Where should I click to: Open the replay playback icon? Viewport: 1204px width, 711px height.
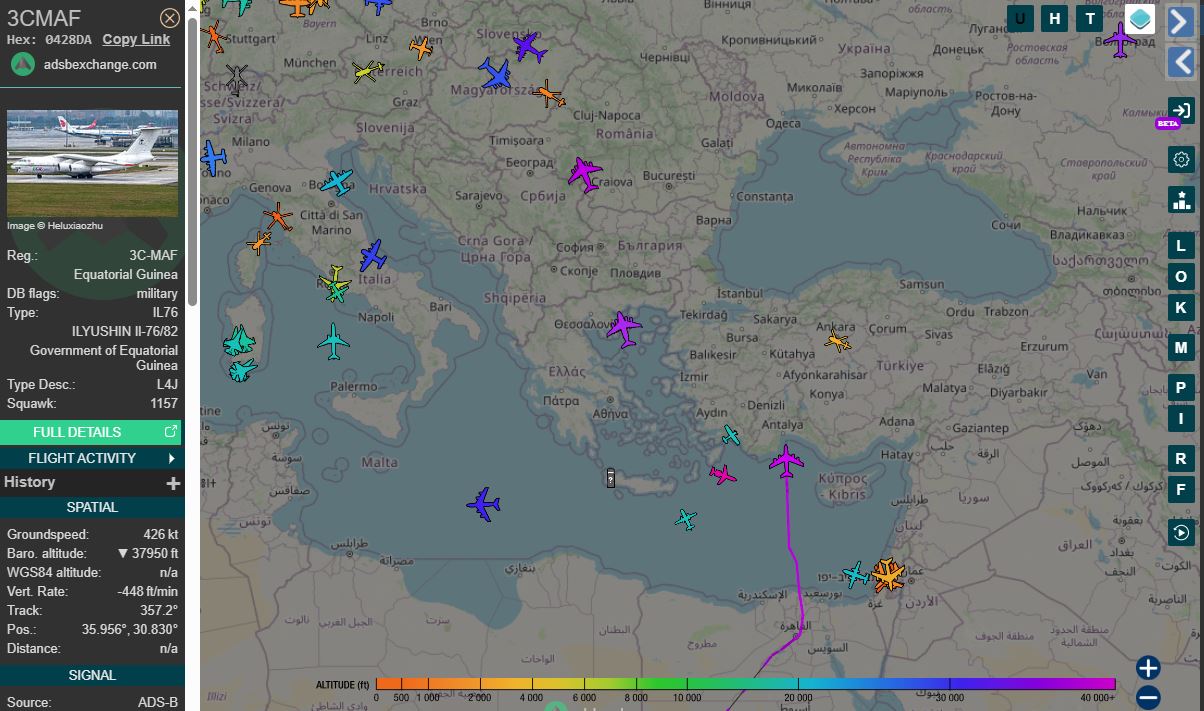[x=1181, y=532]
